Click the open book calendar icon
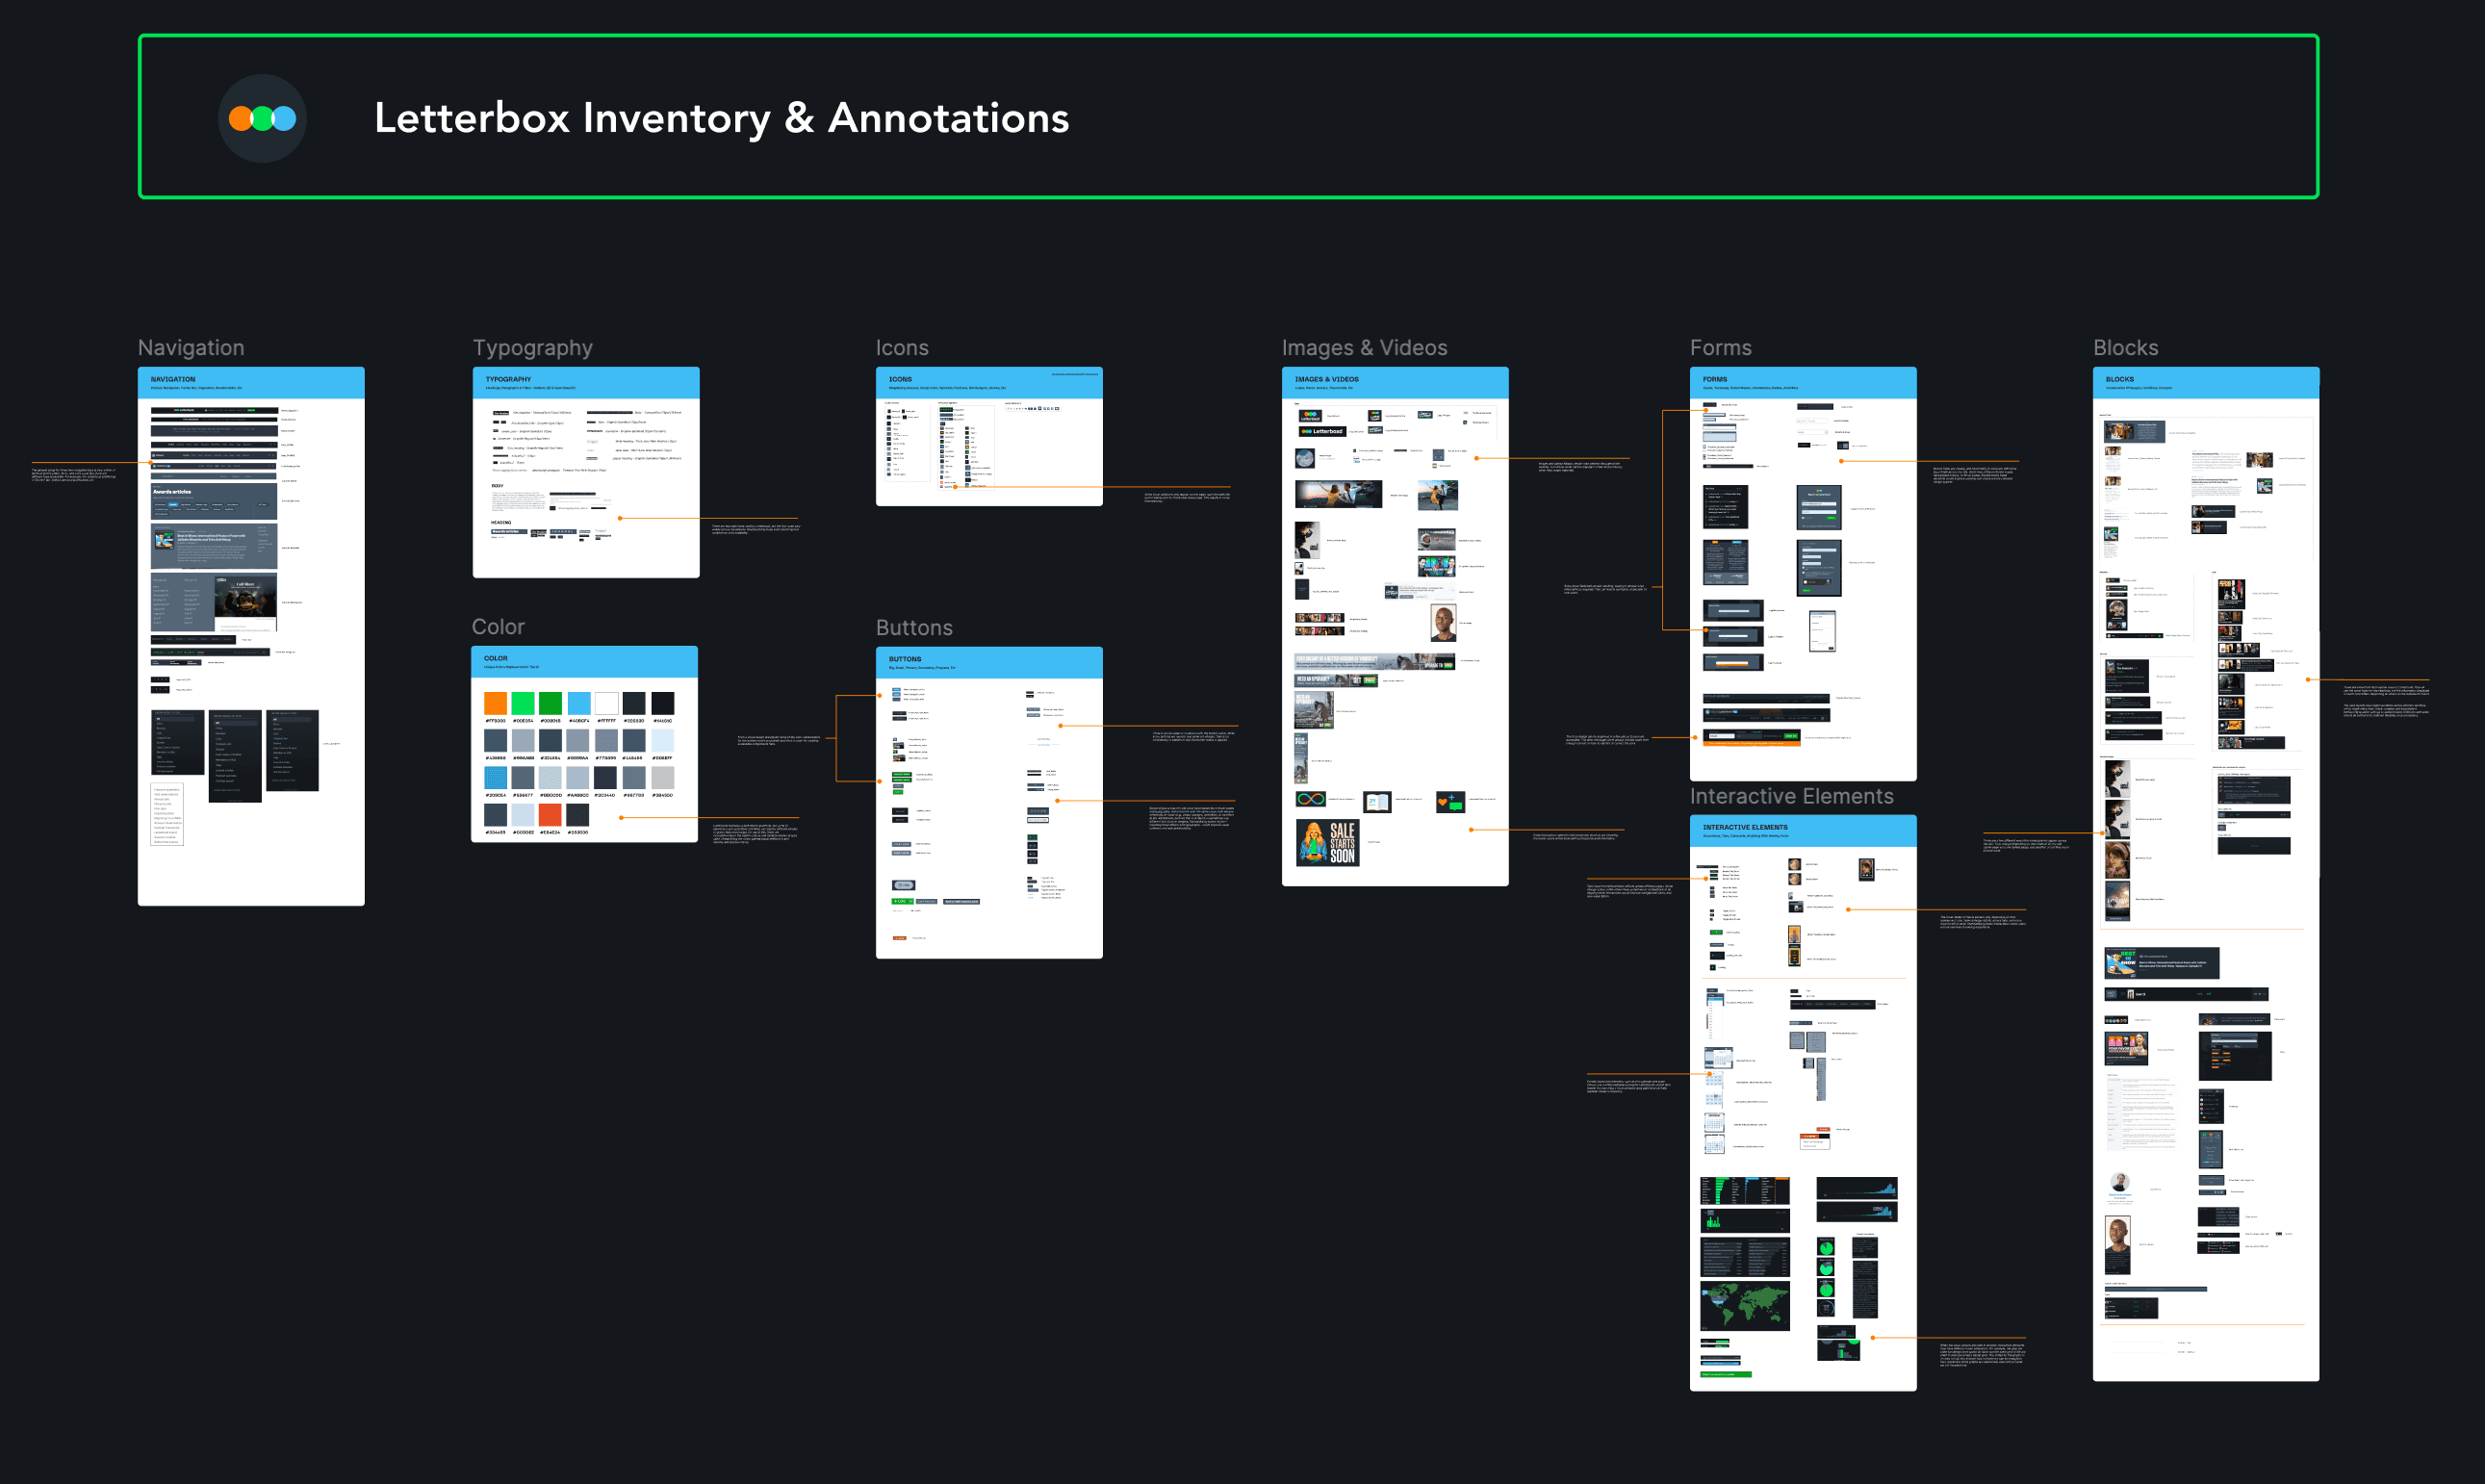 [1377, 801]
